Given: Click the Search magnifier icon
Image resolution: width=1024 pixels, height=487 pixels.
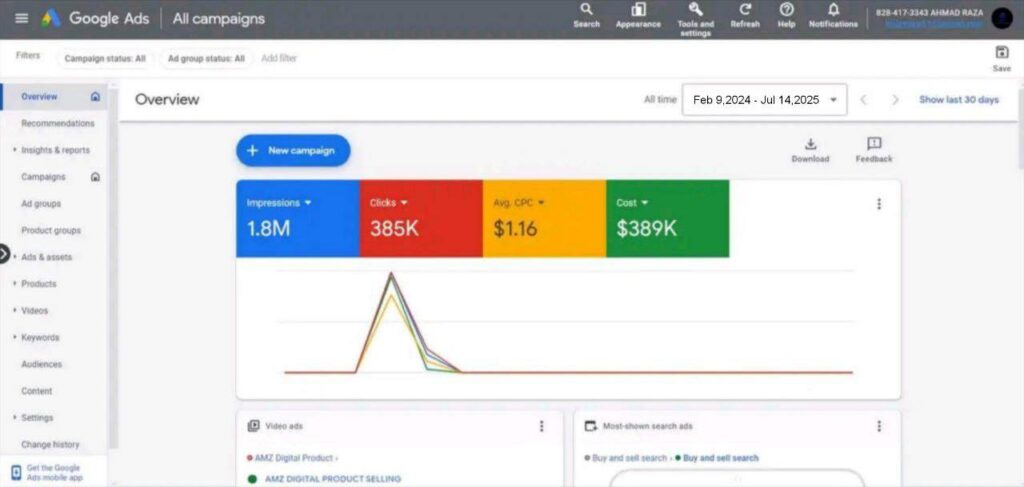Looking at the screenshot, I should click(586, 10).
